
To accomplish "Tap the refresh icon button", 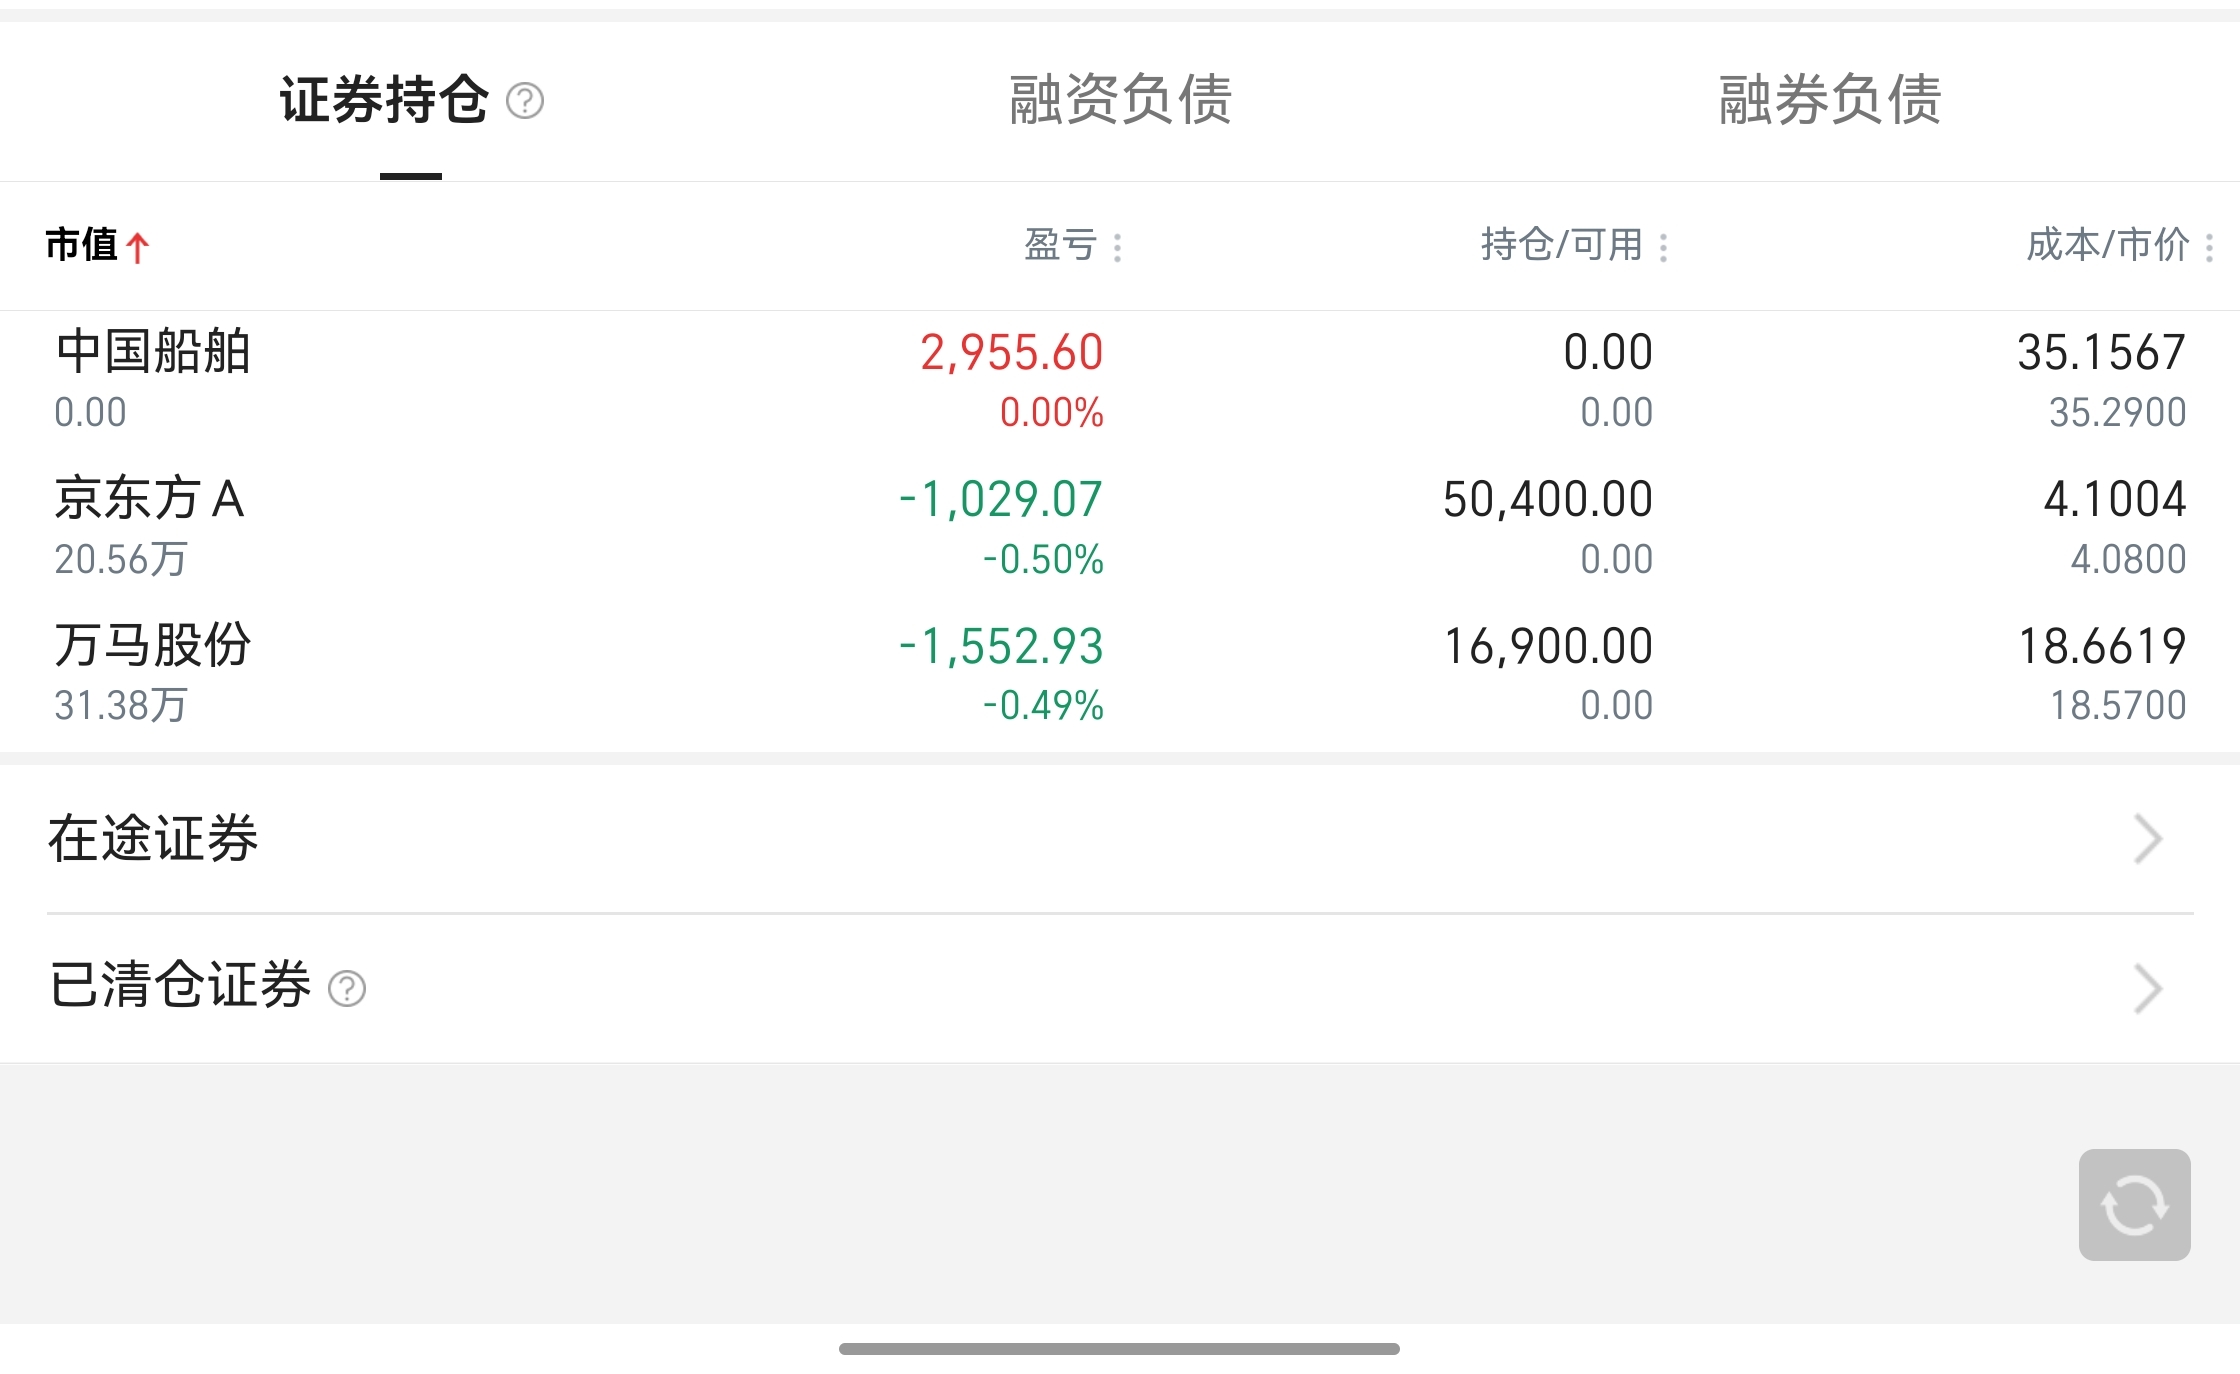I will click(x=2134, y=1205).
